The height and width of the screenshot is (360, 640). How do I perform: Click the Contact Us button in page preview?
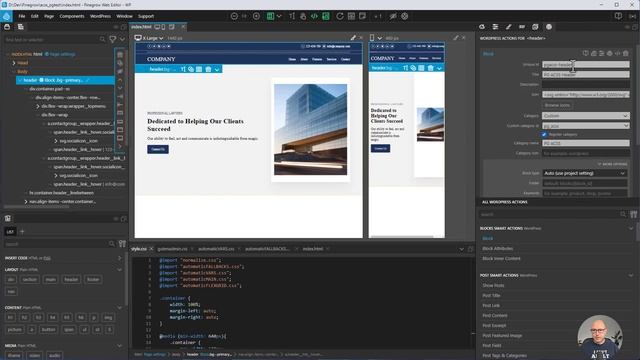point(158,149)
